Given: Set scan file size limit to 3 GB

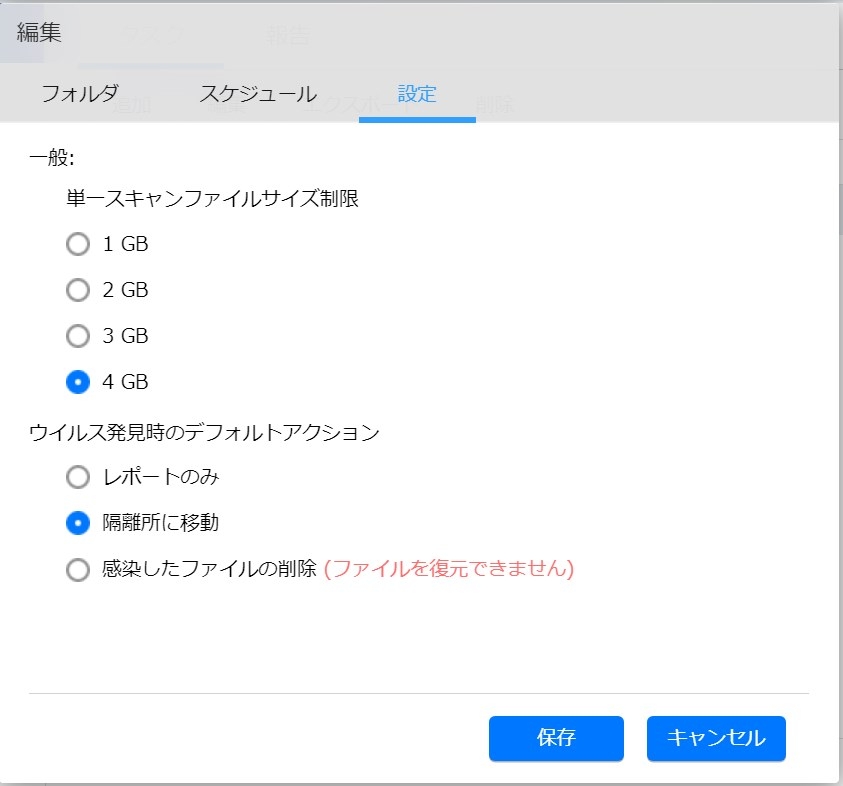Looking at the screenshot, I should pos(78,336).
